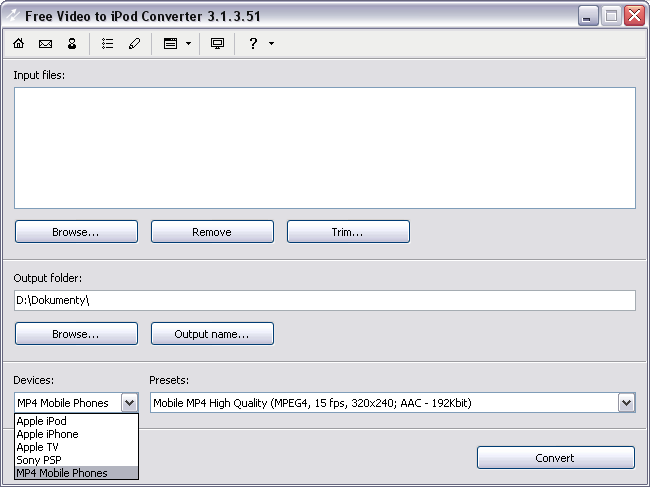This screenshot has height=487, width=650.
Task: Click the output folder path field
Action: point(325,300)
